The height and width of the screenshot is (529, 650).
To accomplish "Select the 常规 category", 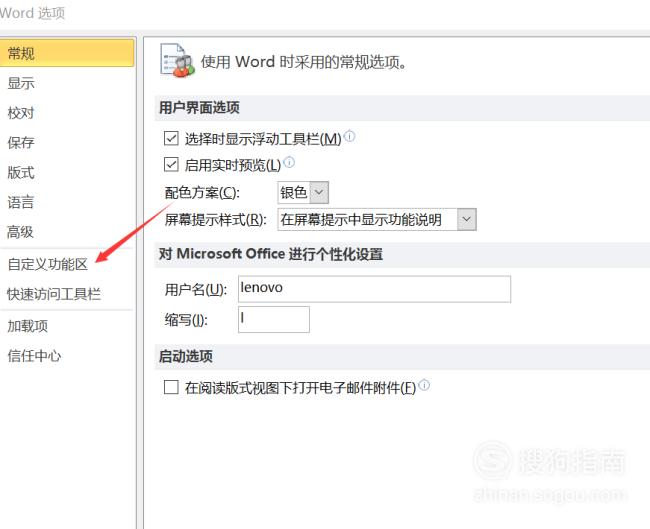I will [66, 53].
